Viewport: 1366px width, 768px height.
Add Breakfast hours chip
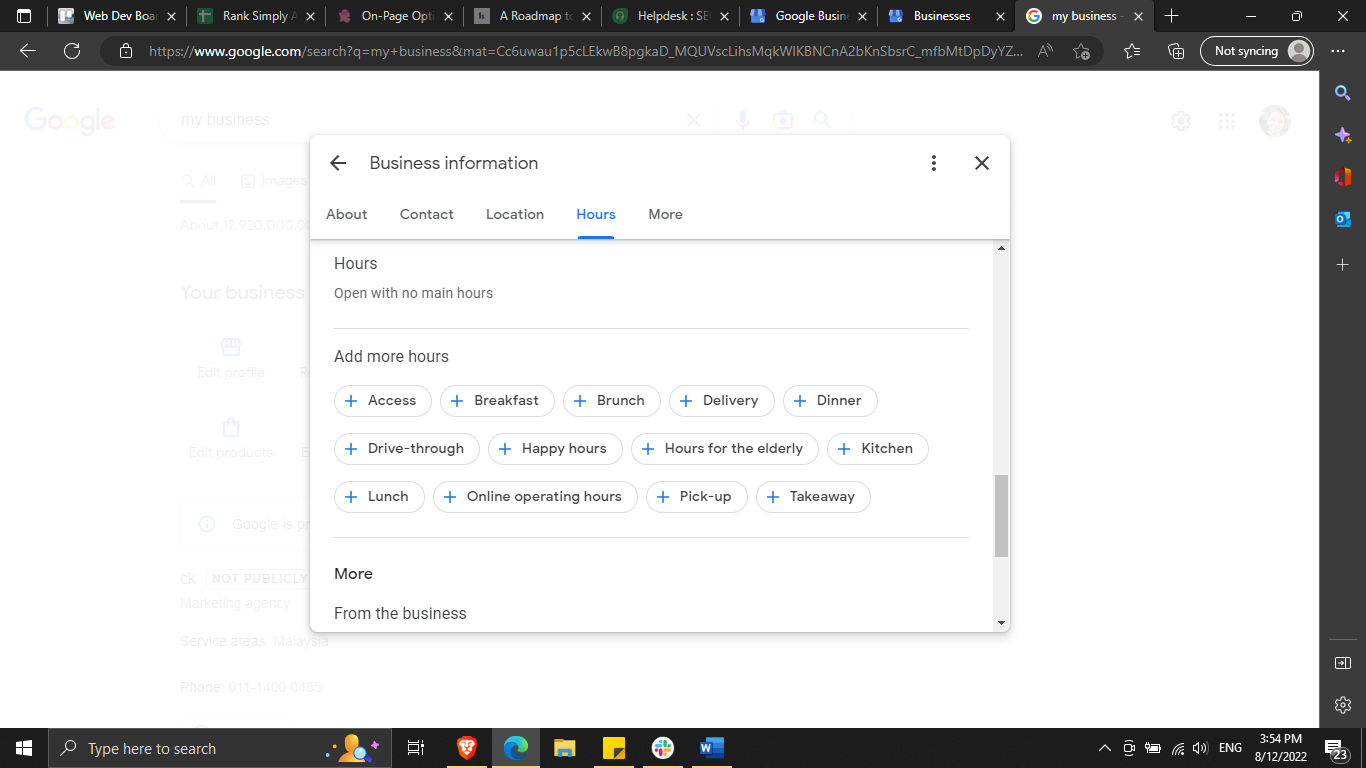pos(496,401)
